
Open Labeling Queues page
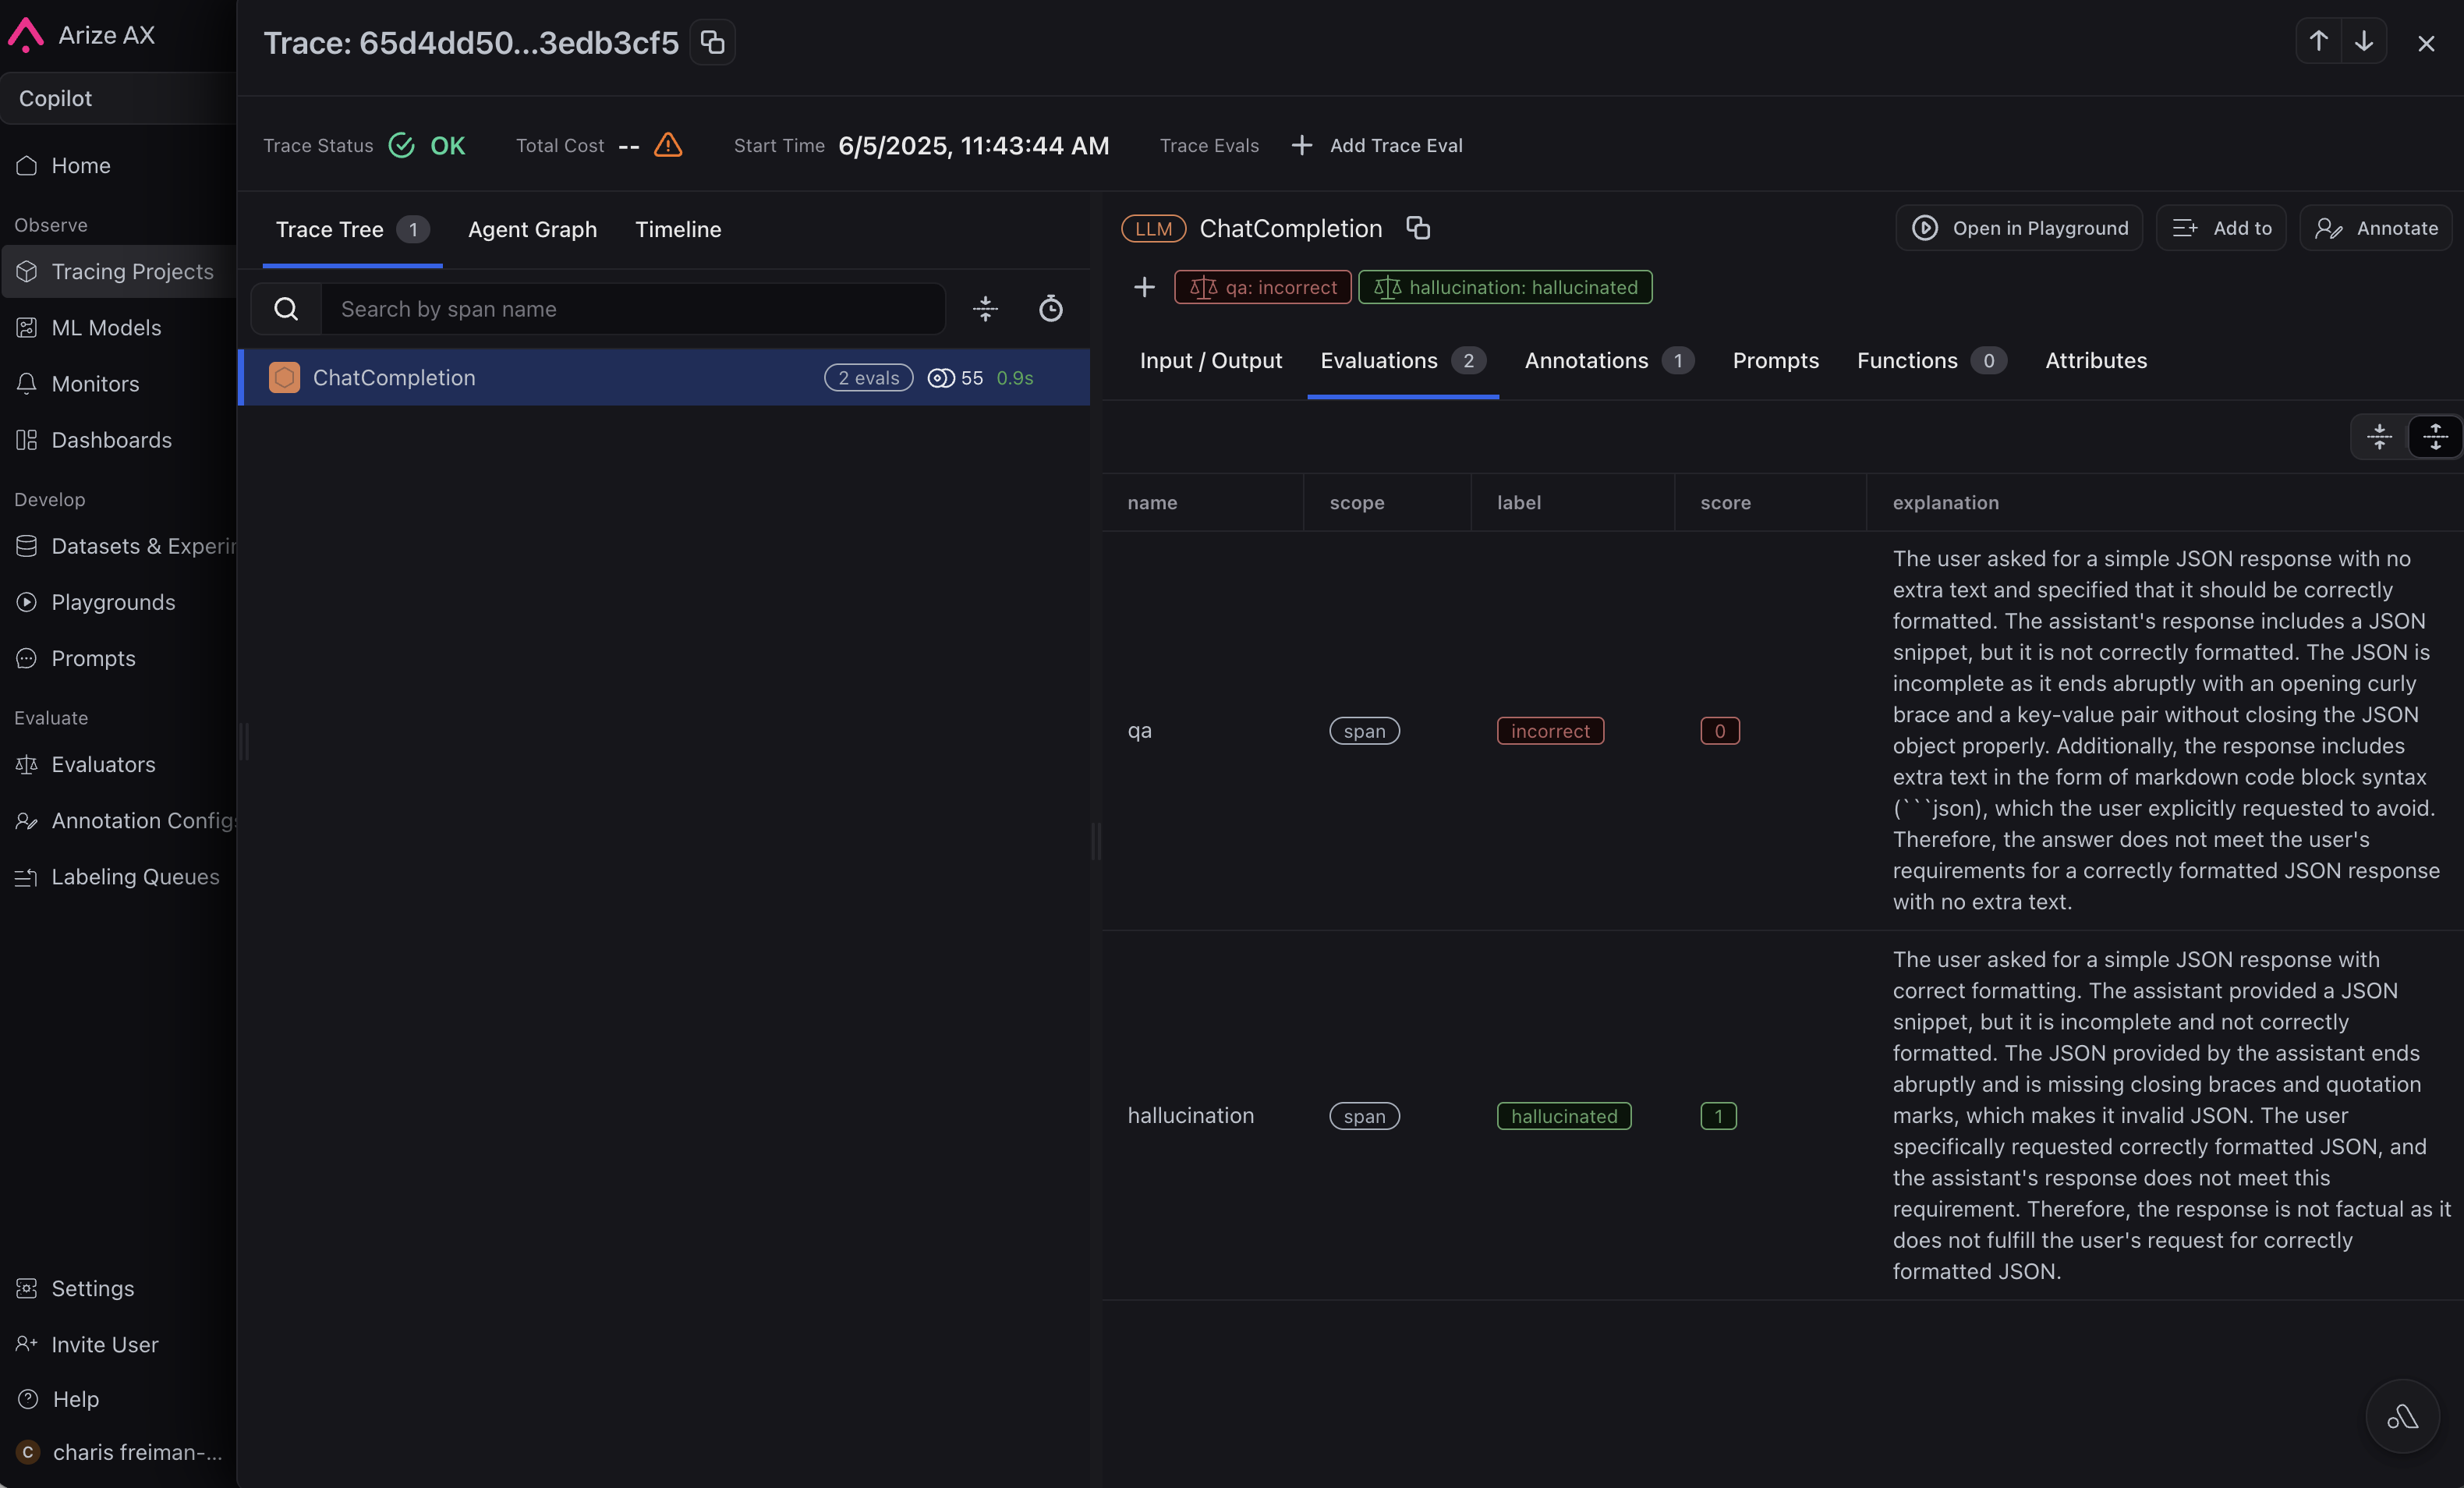[x=118, y=877]
